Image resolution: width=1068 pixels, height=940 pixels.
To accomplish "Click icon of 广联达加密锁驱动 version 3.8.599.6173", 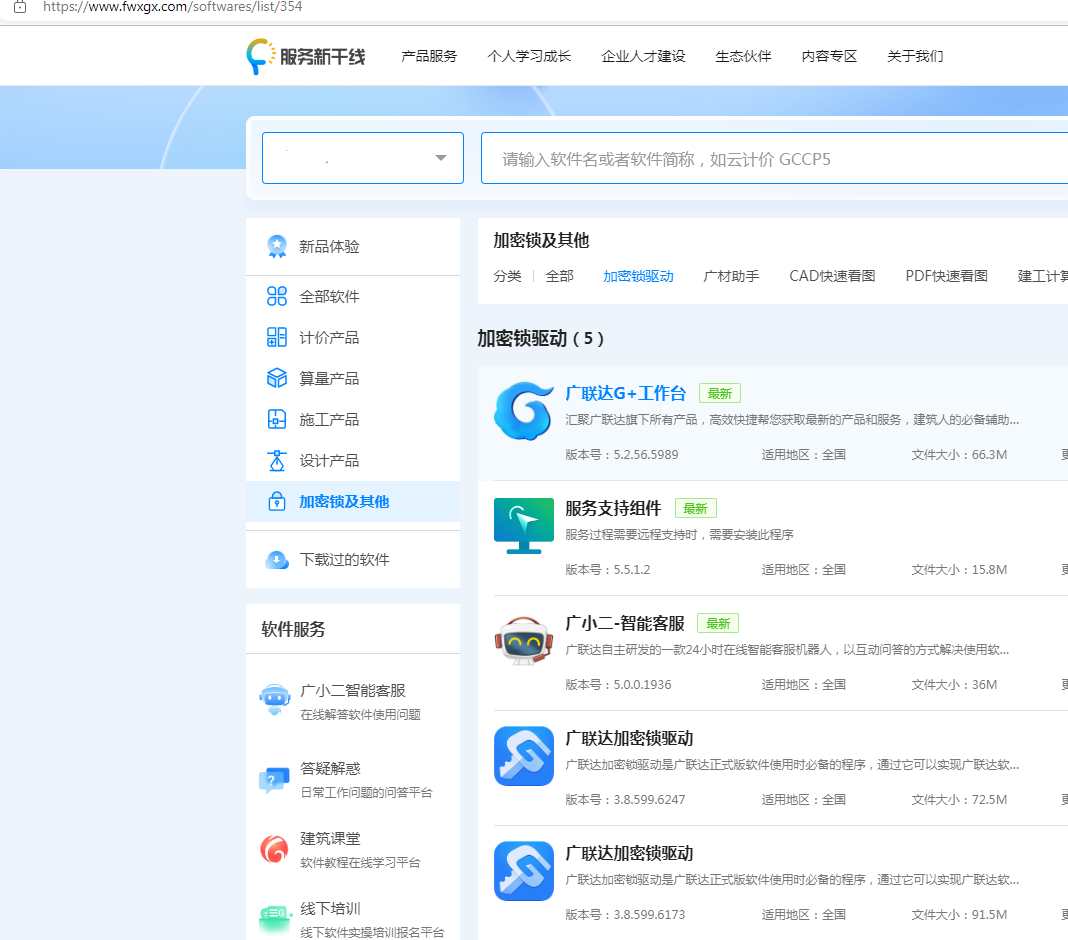I will 524,871.
